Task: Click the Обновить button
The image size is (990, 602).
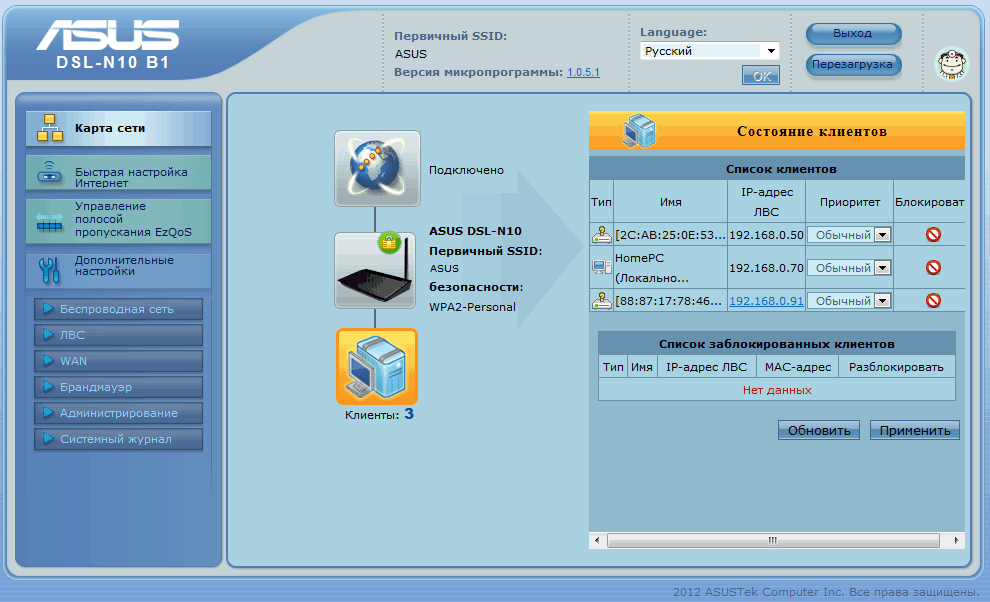Action: point(818,430)
